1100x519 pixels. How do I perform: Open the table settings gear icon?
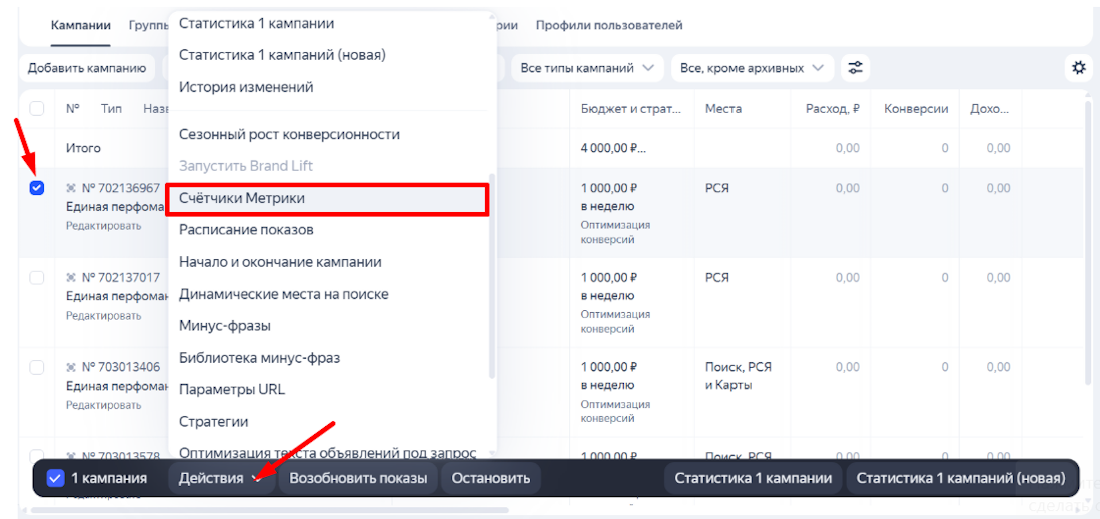pyautogui.click(x=1078, y=68)
